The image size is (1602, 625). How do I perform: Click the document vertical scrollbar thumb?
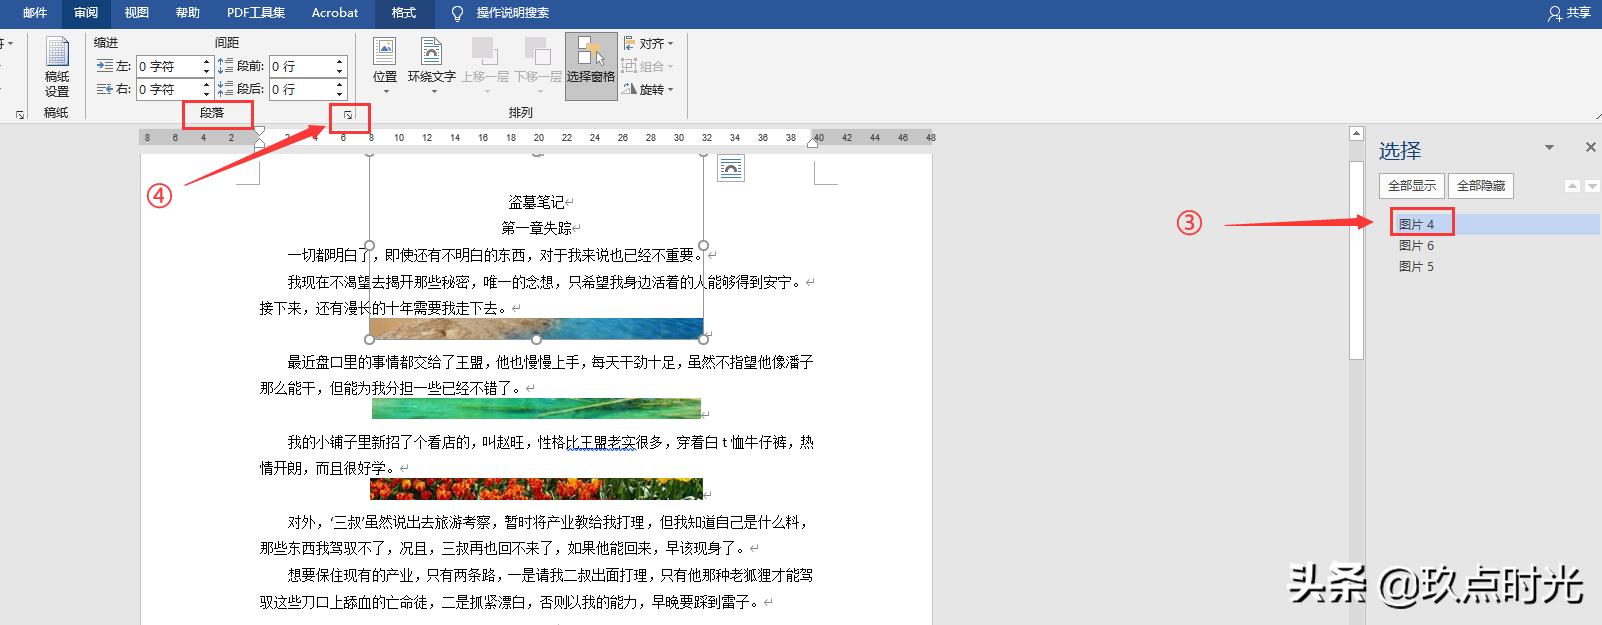tap(1357, 260)
